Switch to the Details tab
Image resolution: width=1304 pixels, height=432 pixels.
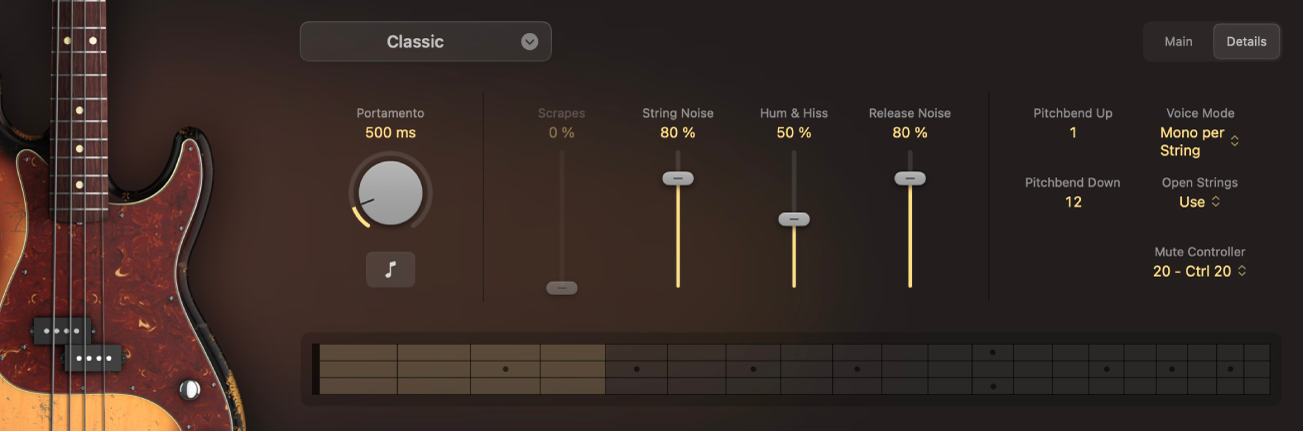[1246, 42]
